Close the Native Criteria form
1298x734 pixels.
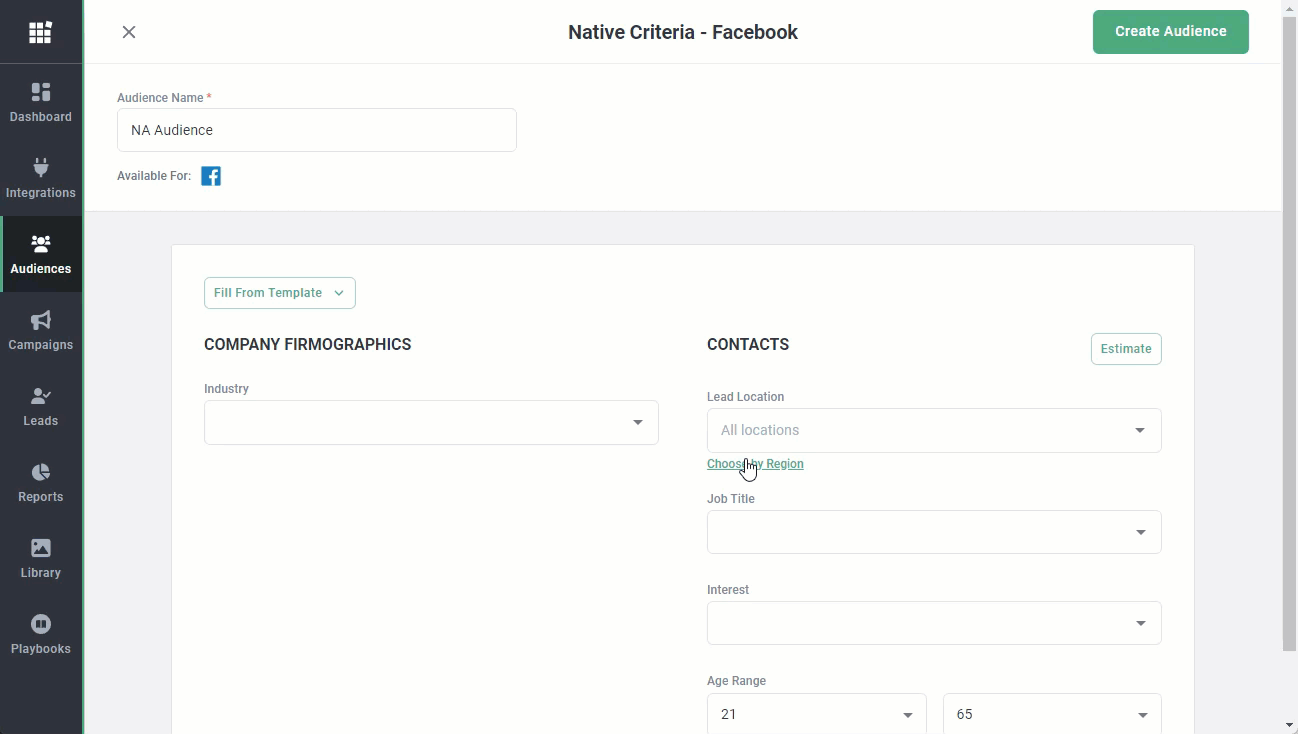129,32
